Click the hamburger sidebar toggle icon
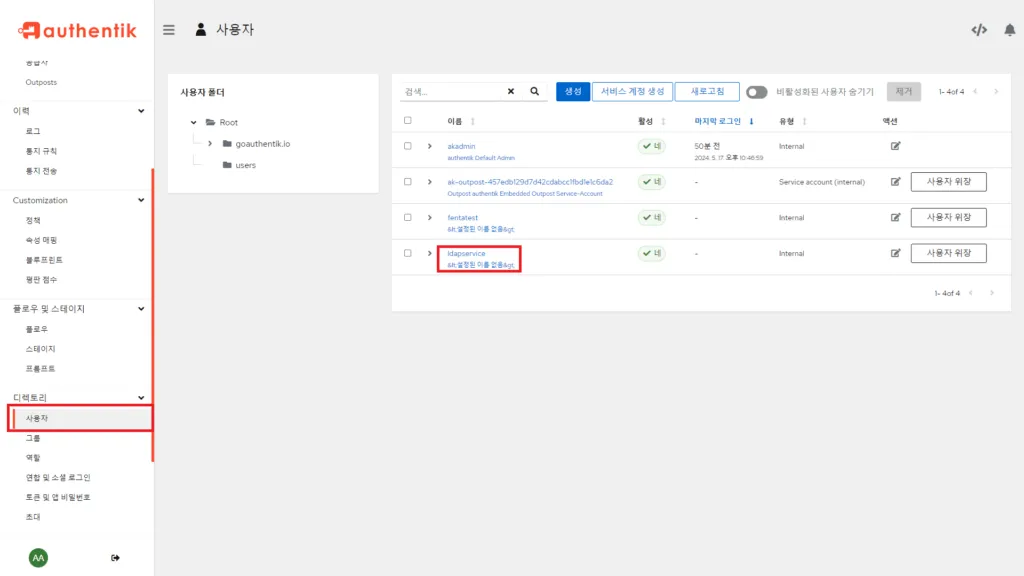1024x576 pixels. 169,30
